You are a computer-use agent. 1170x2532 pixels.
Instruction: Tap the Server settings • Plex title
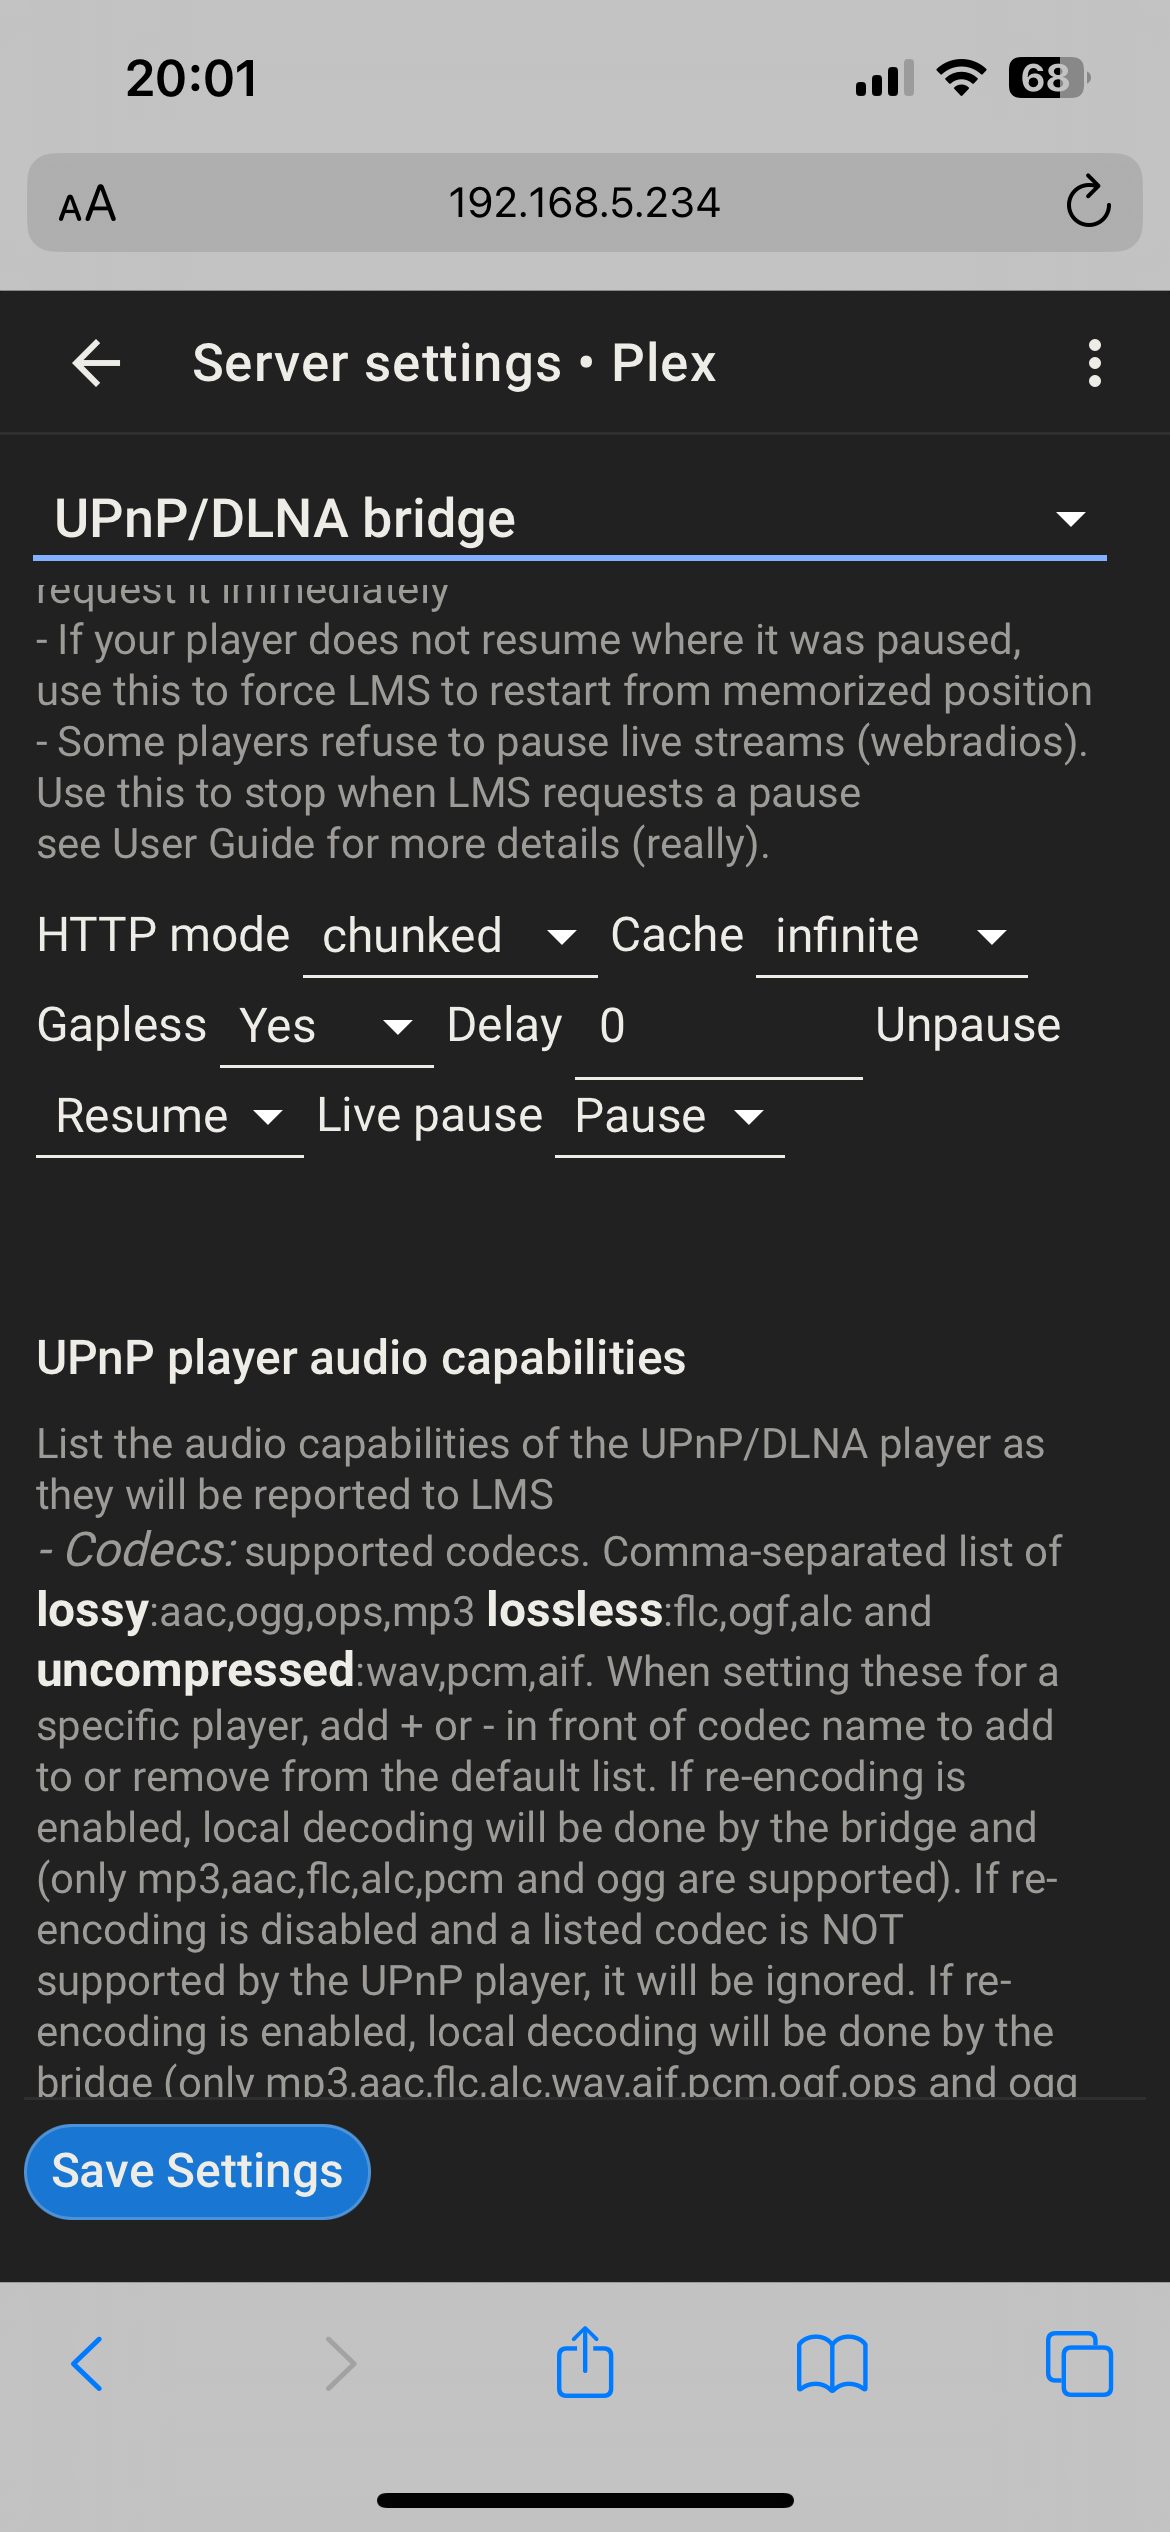pos(454,363)
